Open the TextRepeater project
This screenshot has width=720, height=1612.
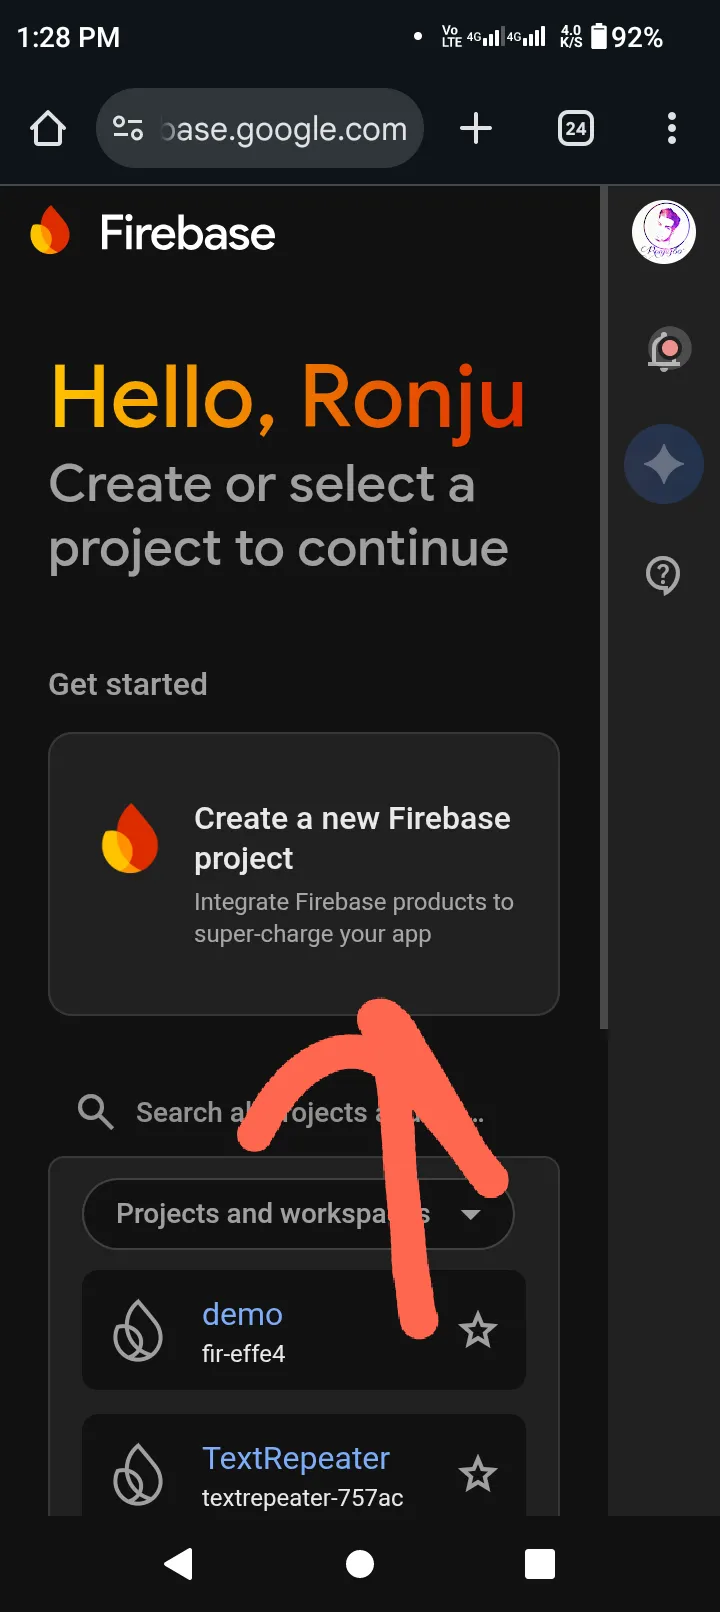296,1459
